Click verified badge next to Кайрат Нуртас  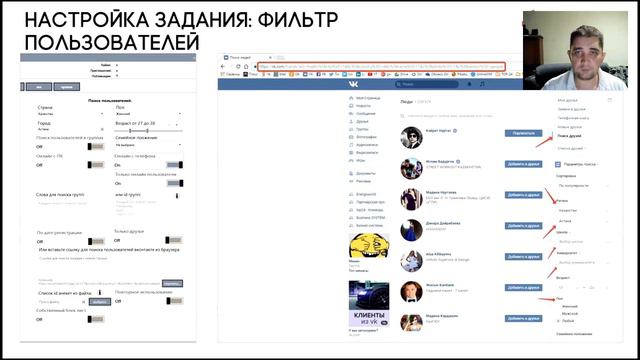tap(455, 131)
